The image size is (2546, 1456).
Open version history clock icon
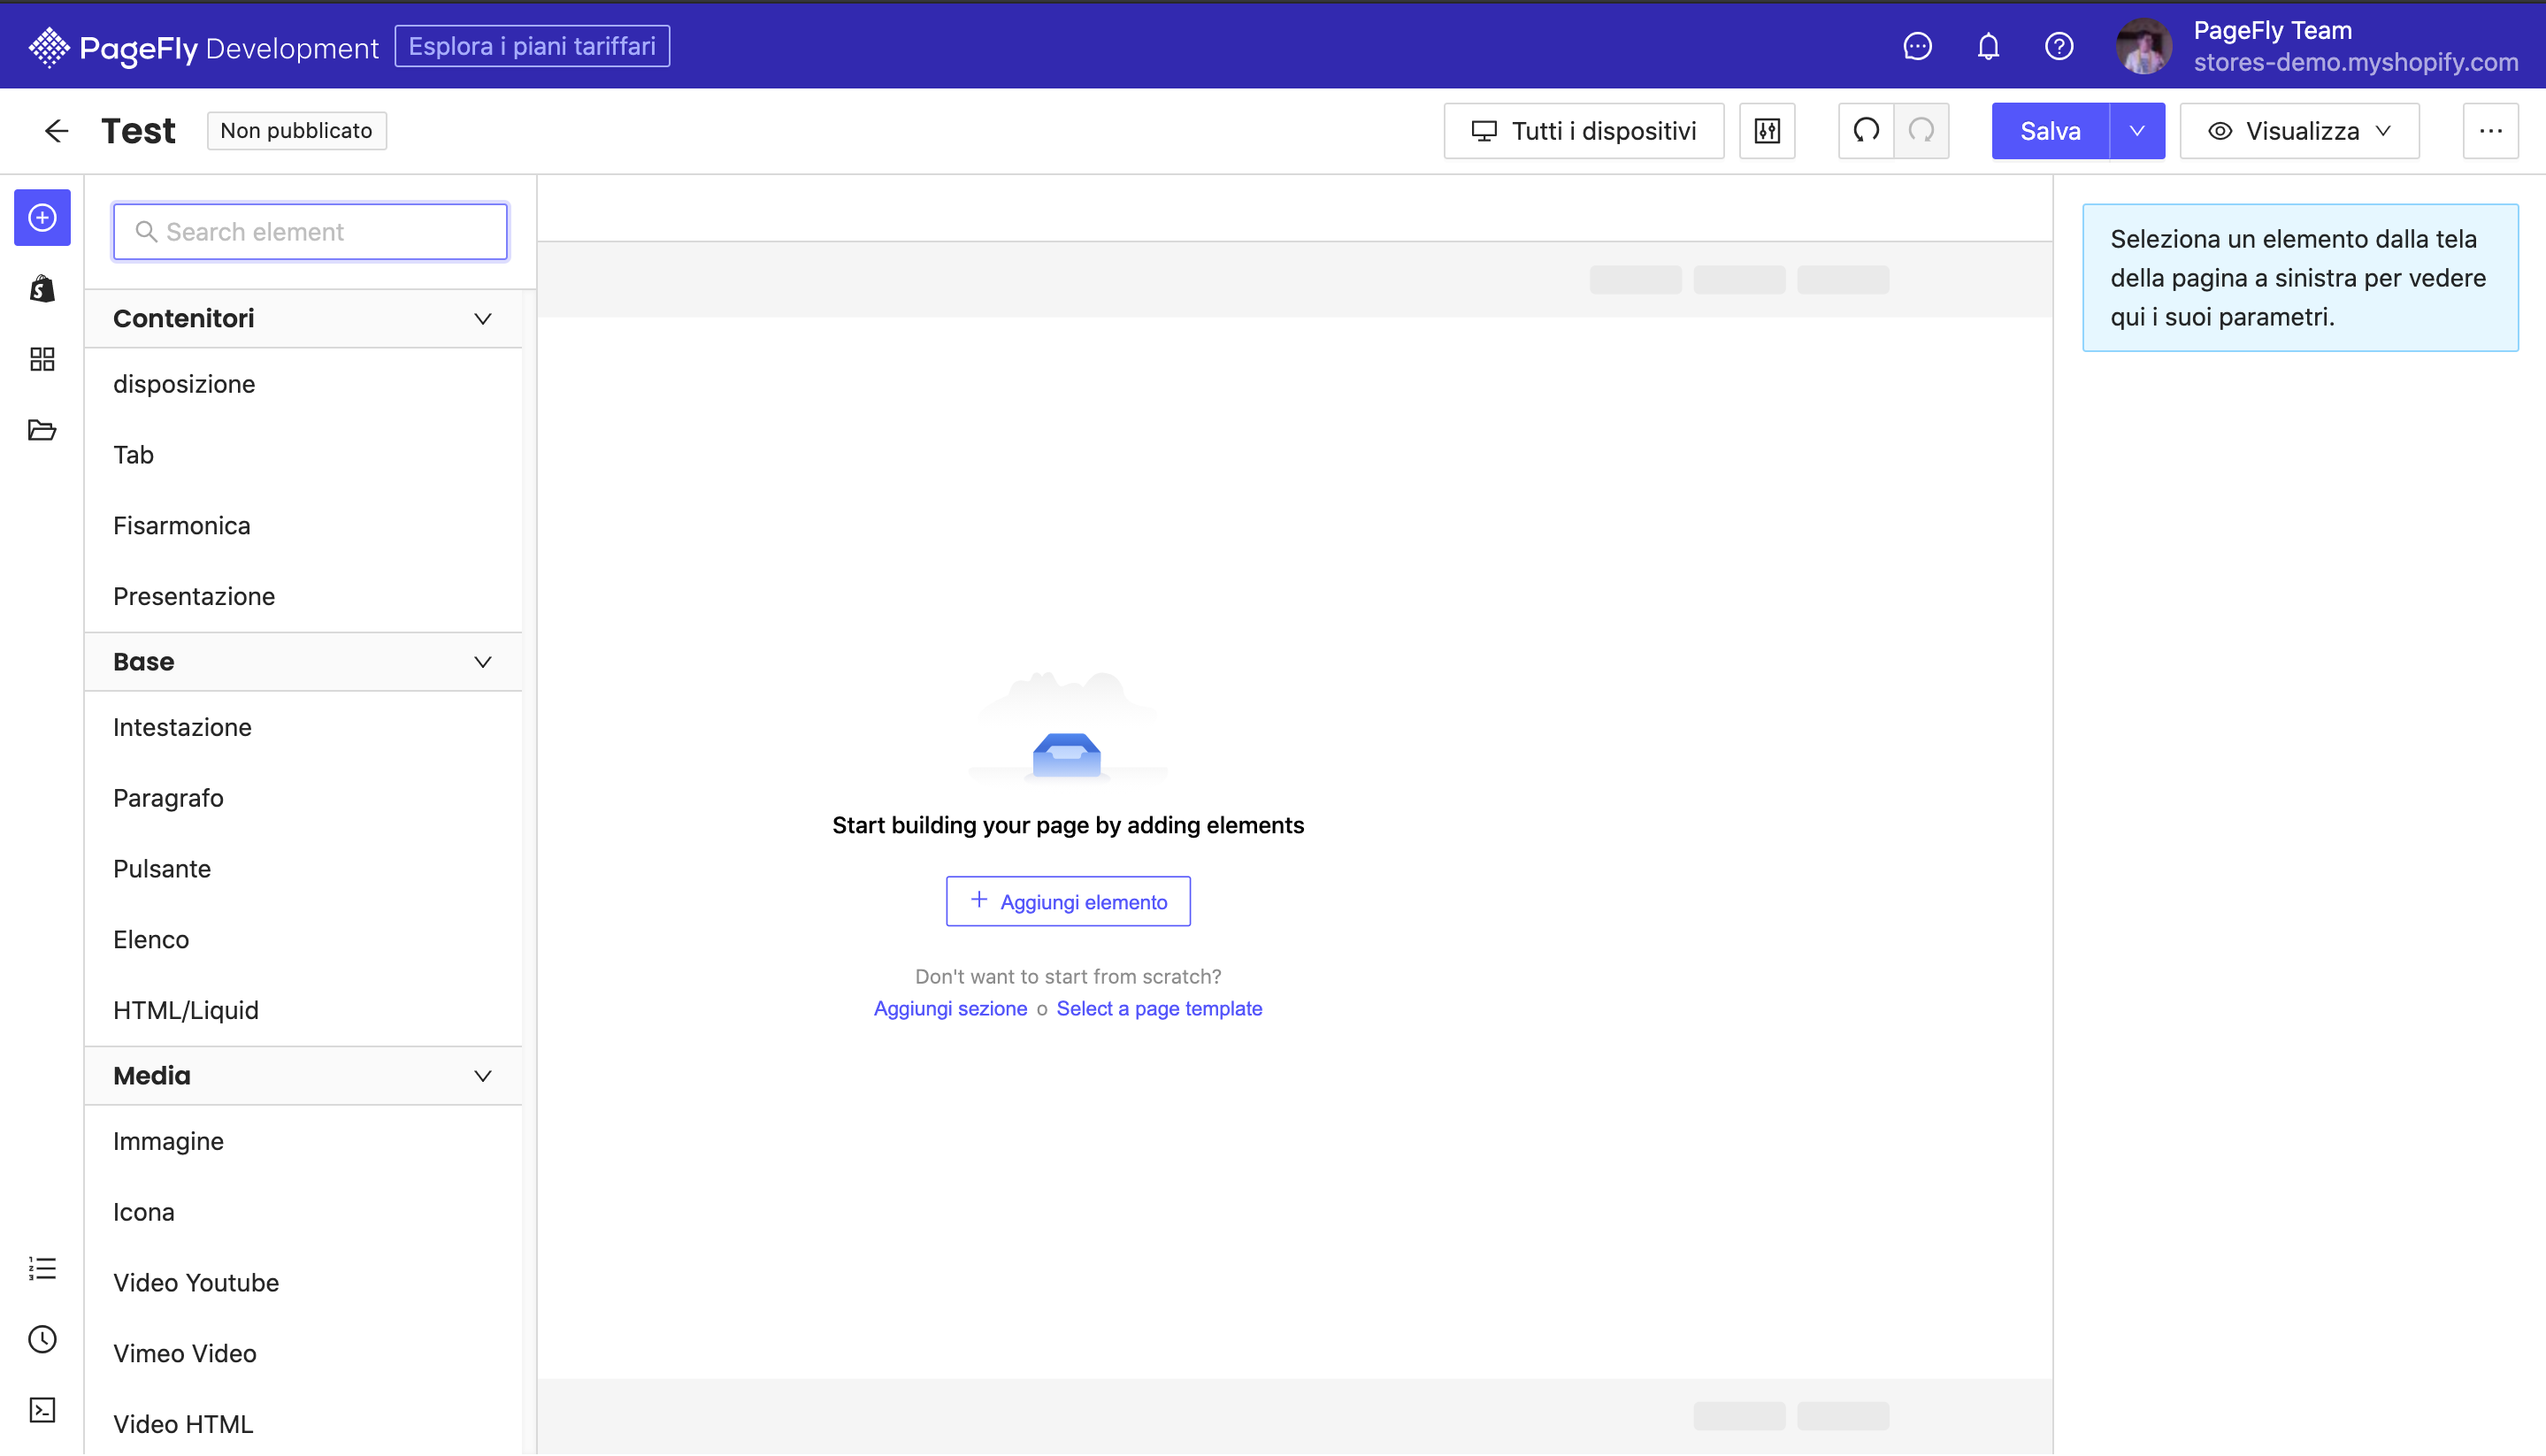[42, 1339]
